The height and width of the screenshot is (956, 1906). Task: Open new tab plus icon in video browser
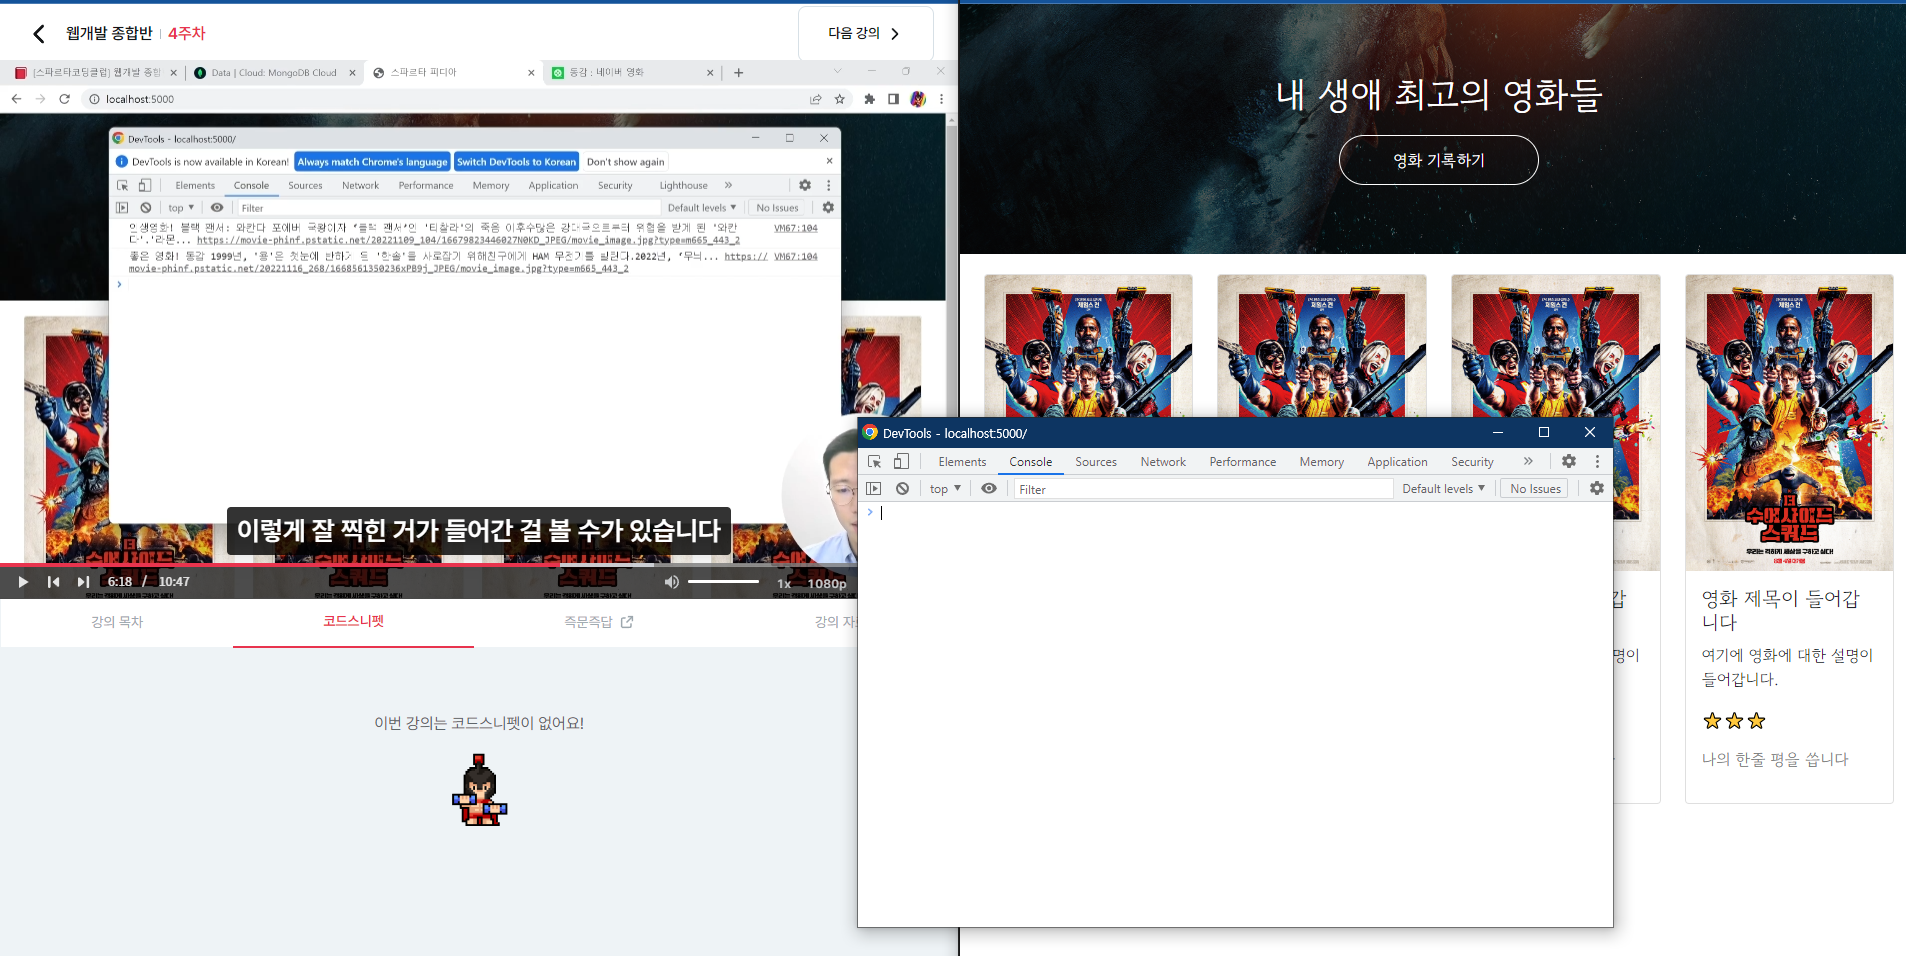pyautogui.click(x=738, y=73)
